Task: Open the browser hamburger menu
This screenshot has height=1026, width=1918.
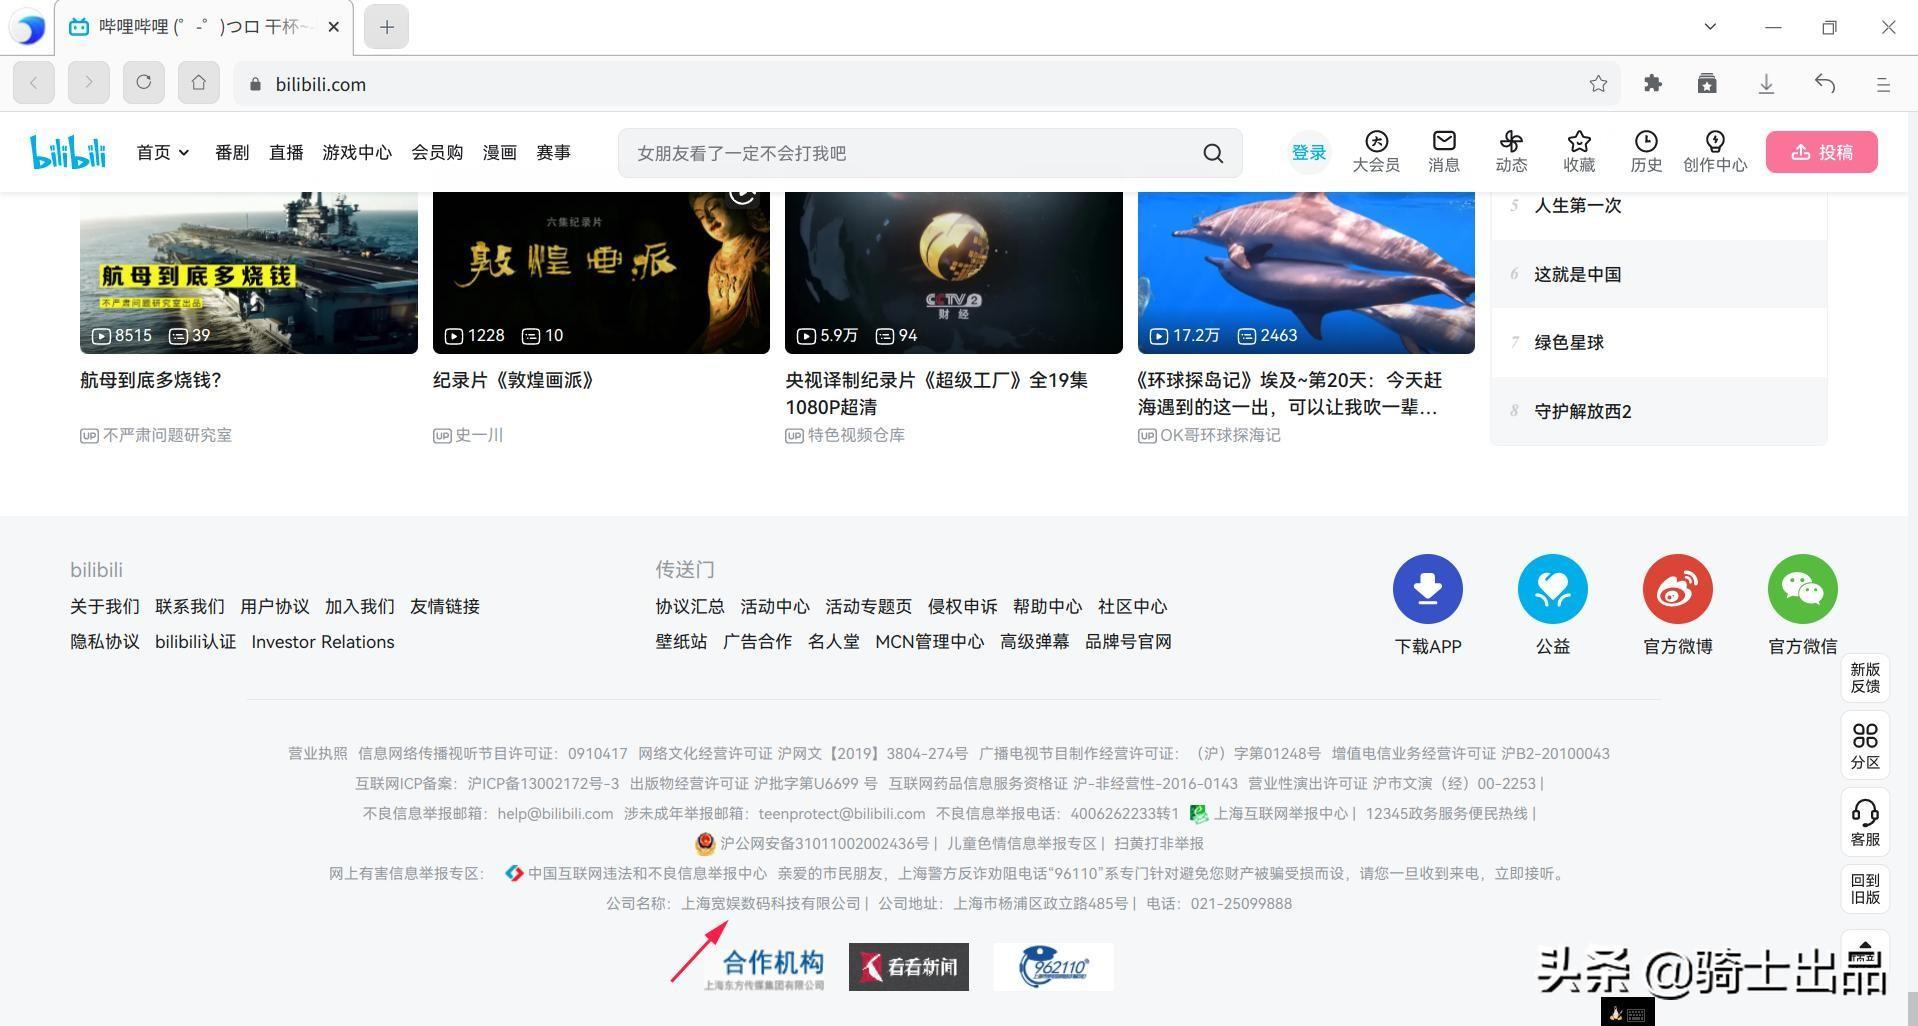Action: 1883,84
